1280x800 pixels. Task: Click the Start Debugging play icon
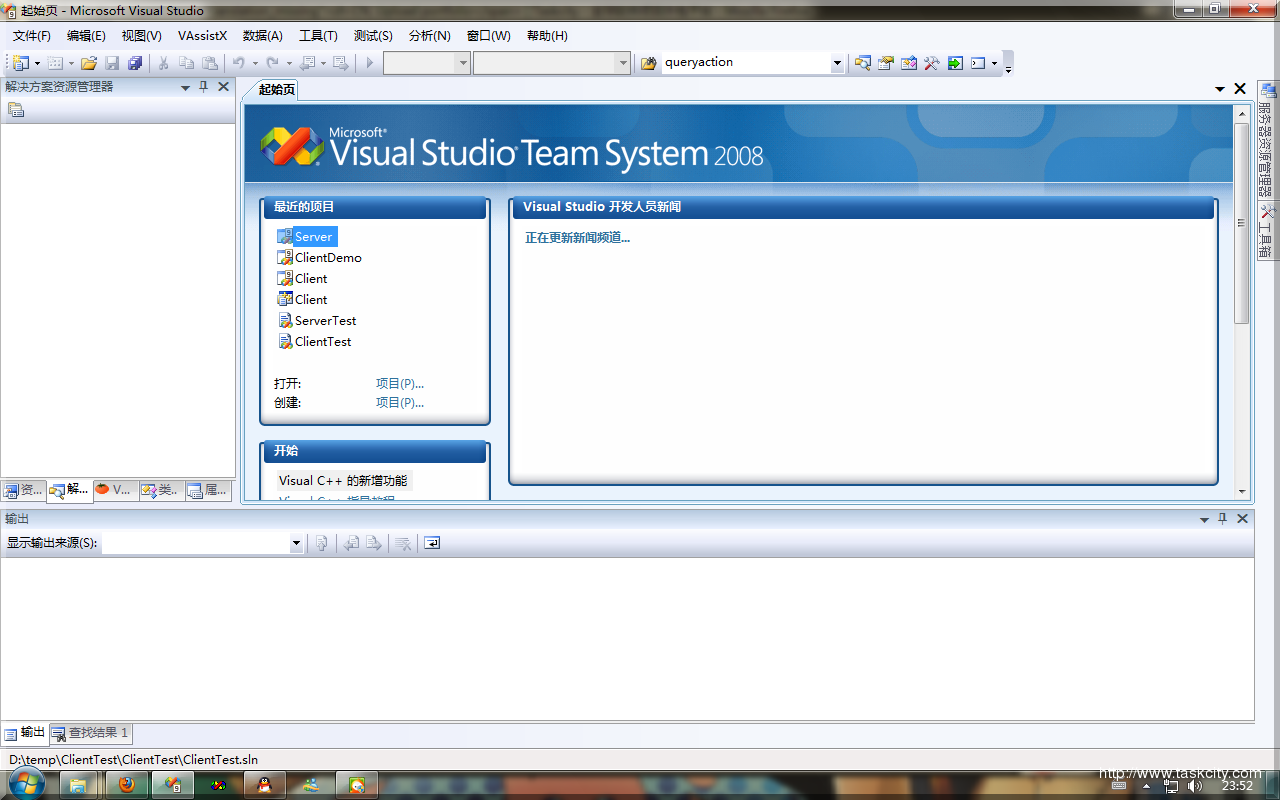click(x=369, y=63)
